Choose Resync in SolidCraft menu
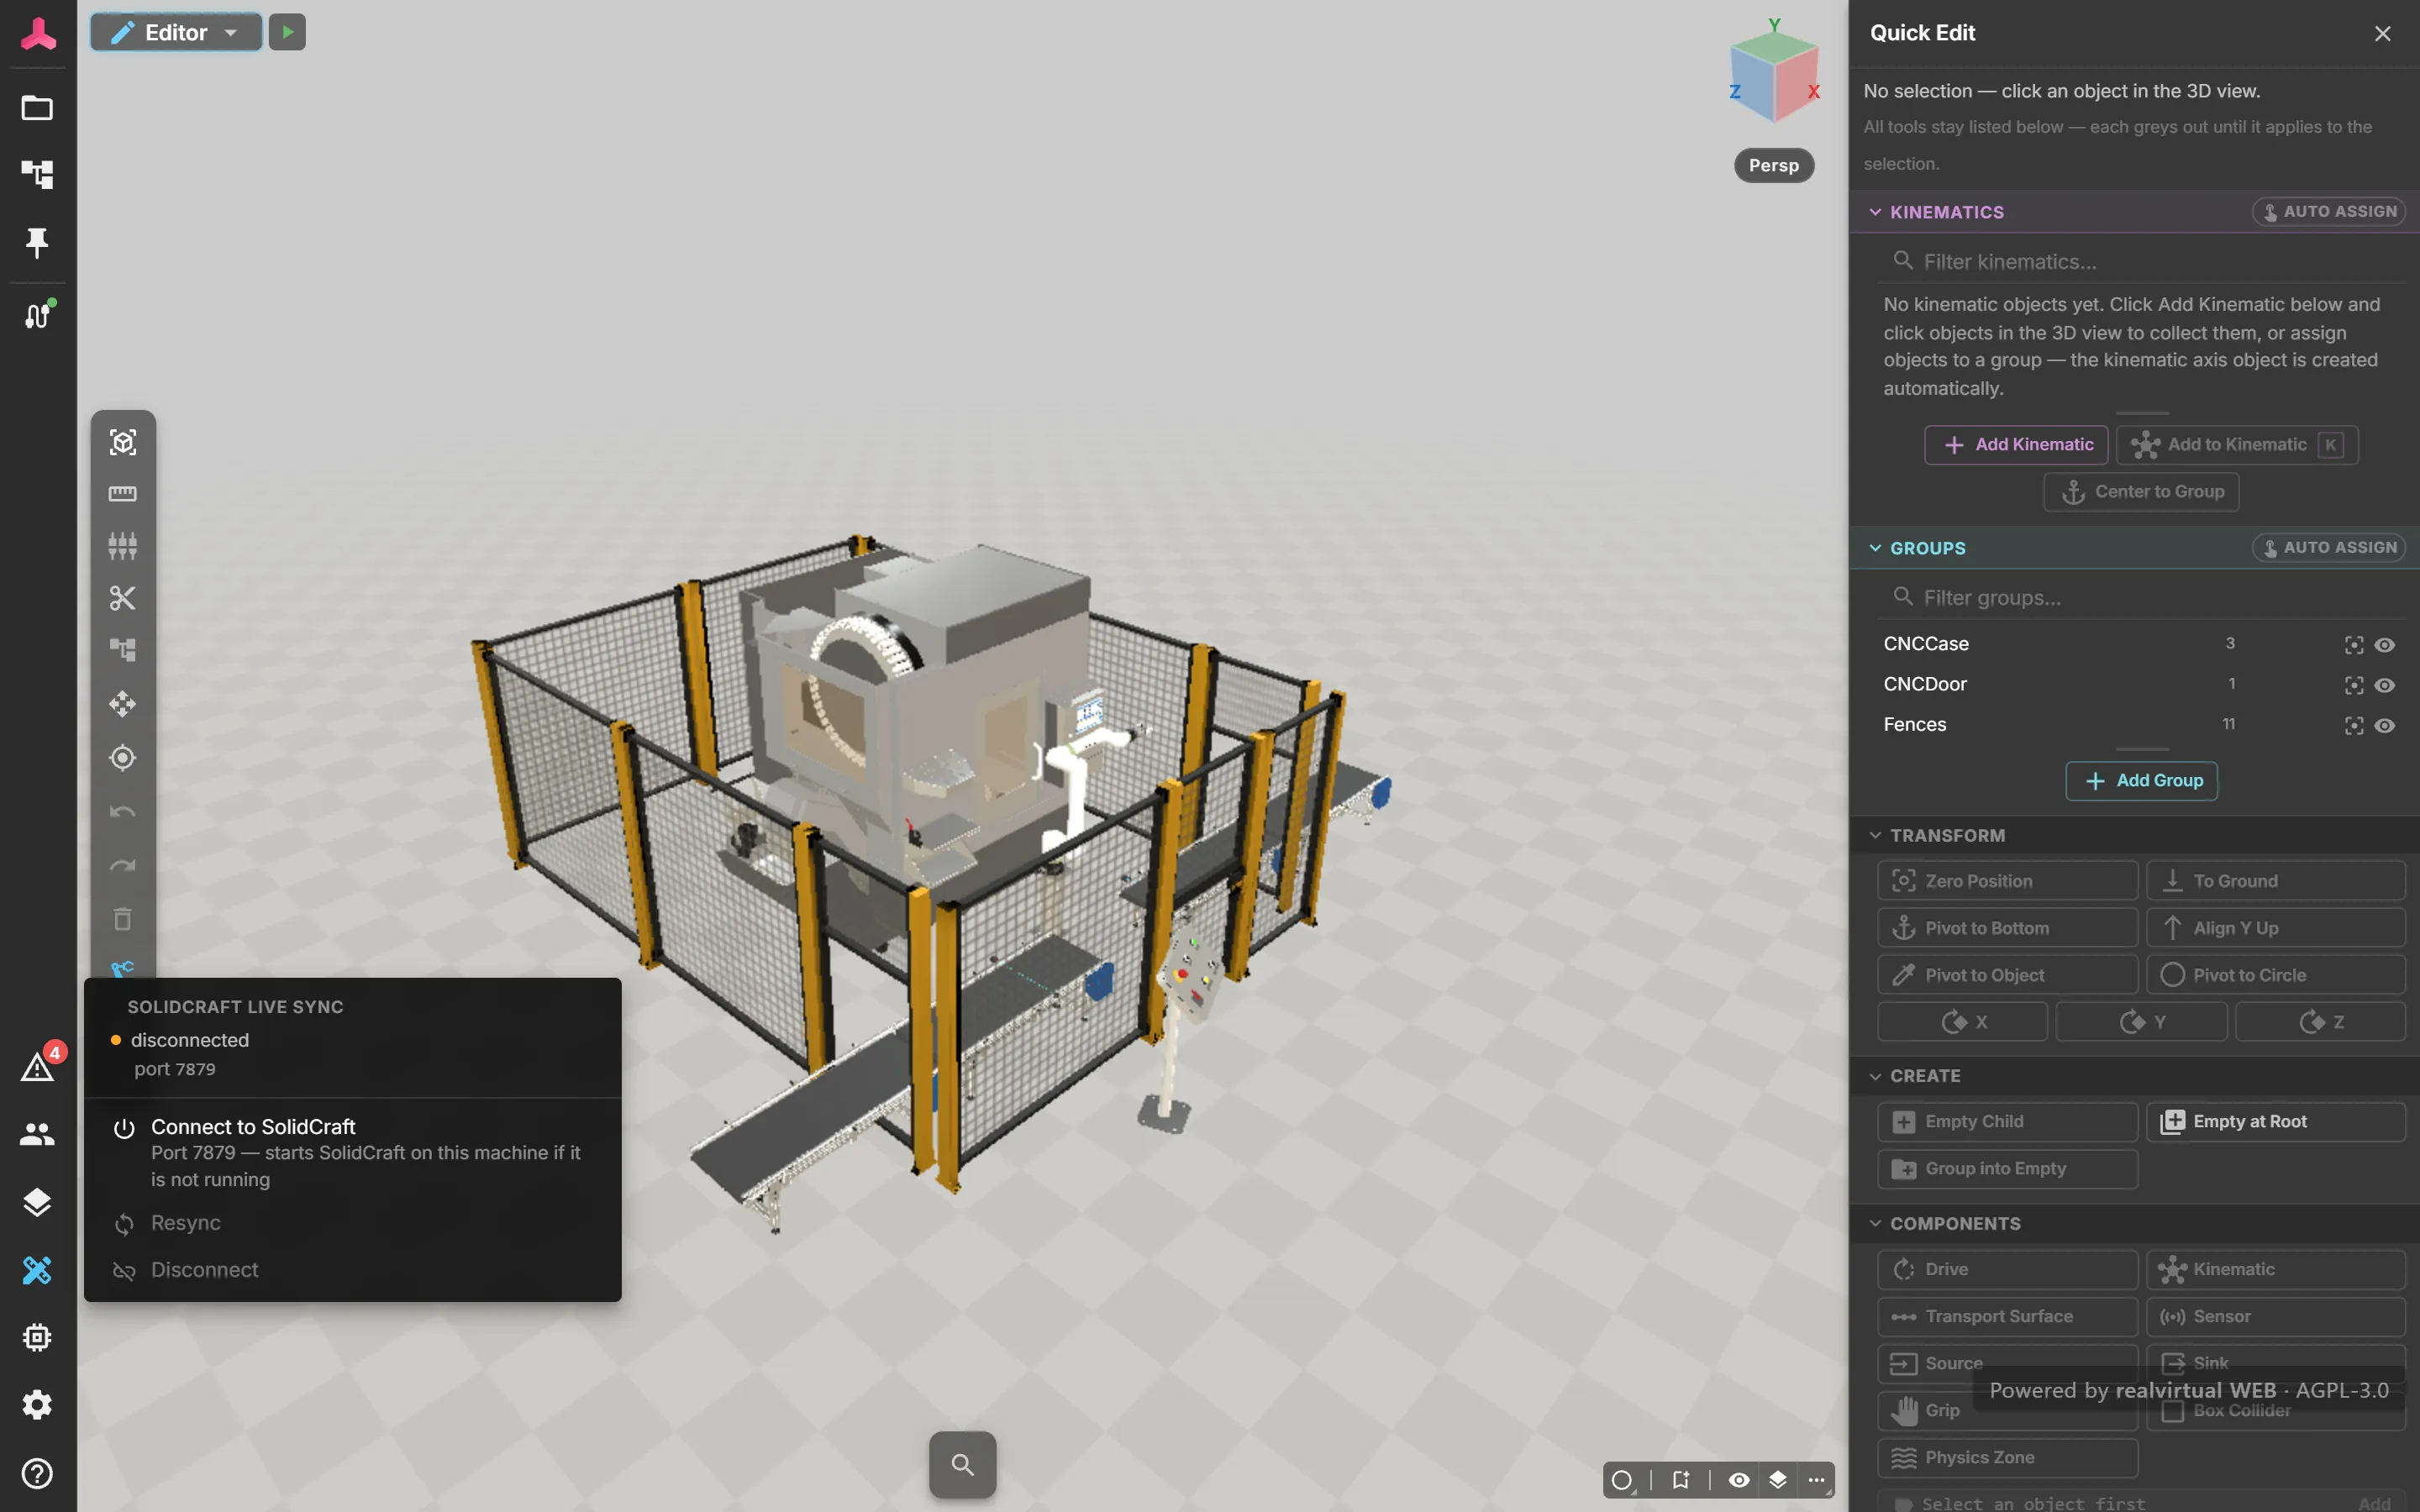Viewport: 2420px width, 1512px height. pyautogui.click(x=352, y=1223)
